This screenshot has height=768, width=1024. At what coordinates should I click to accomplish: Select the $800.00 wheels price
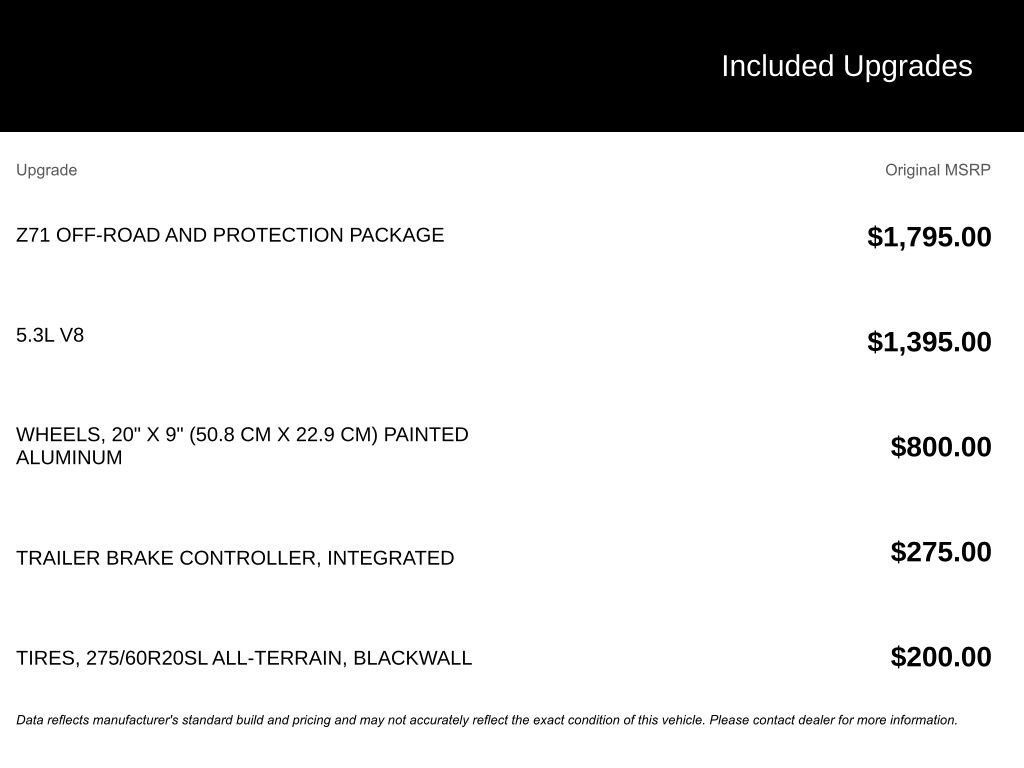pos(941,447)
